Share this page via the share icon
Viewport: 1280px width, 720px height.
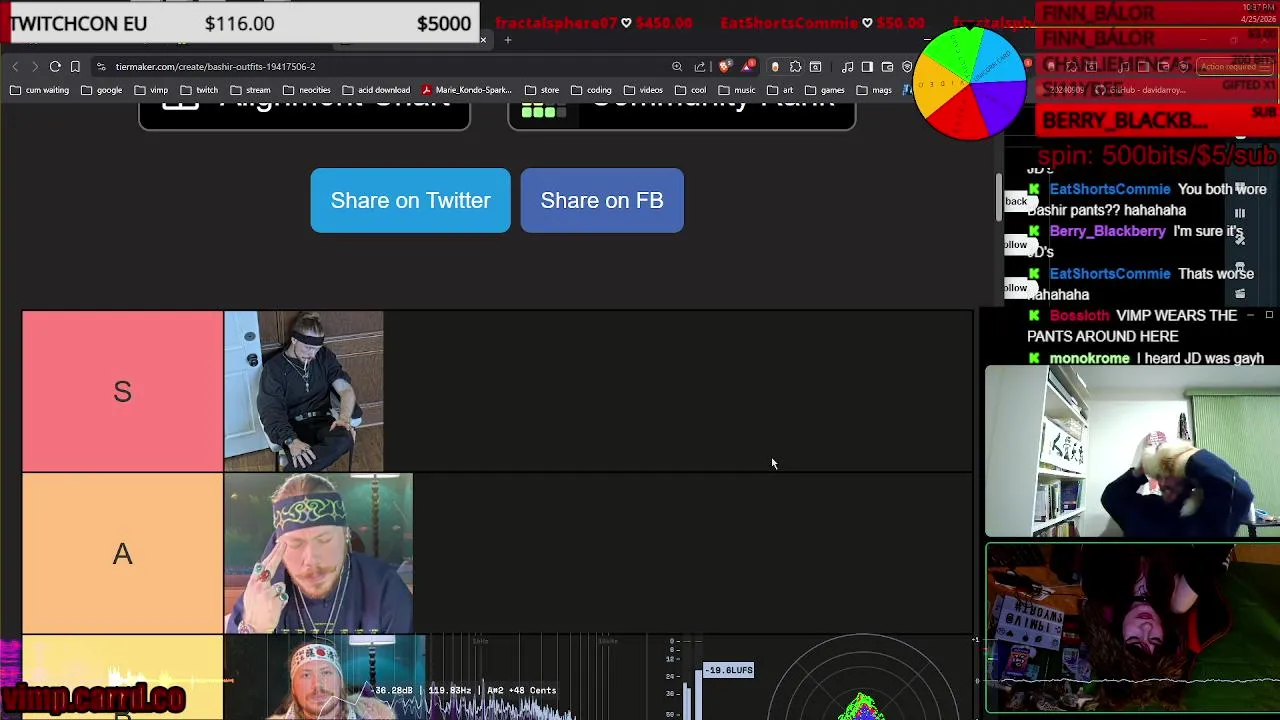tap(700, 66)
